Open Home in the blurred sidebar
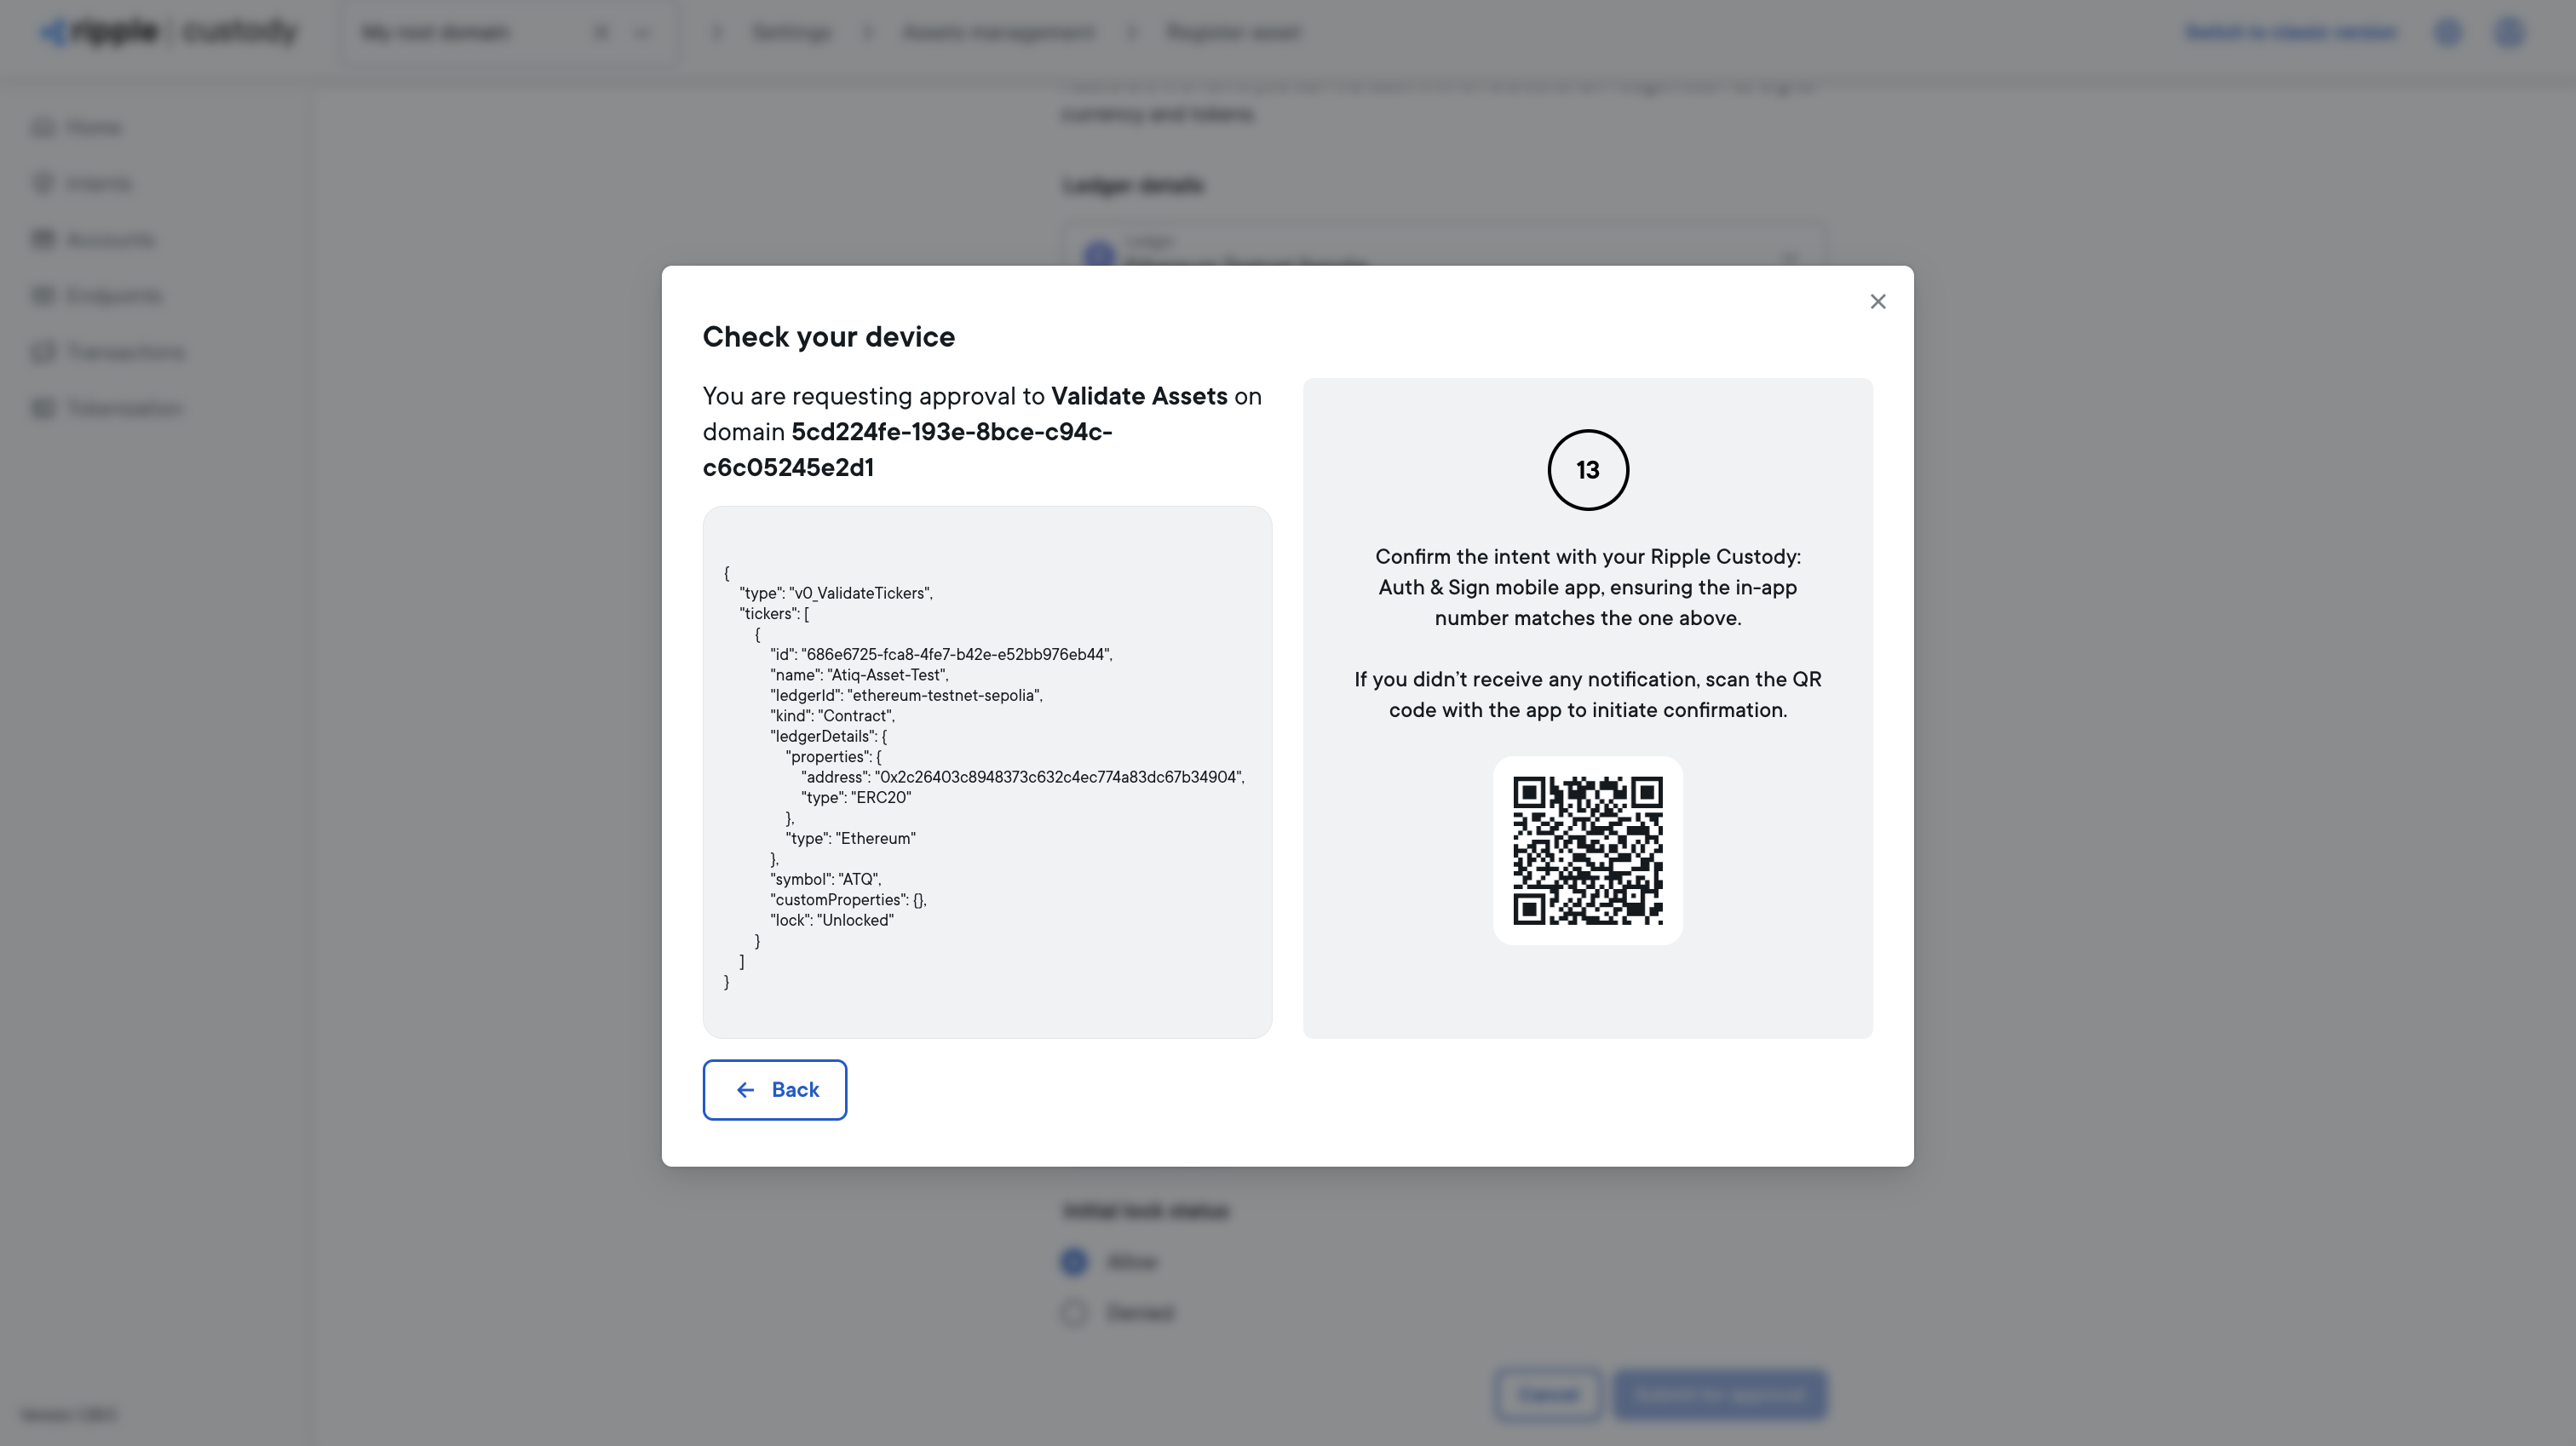2576x1446 pixels. 78,127
